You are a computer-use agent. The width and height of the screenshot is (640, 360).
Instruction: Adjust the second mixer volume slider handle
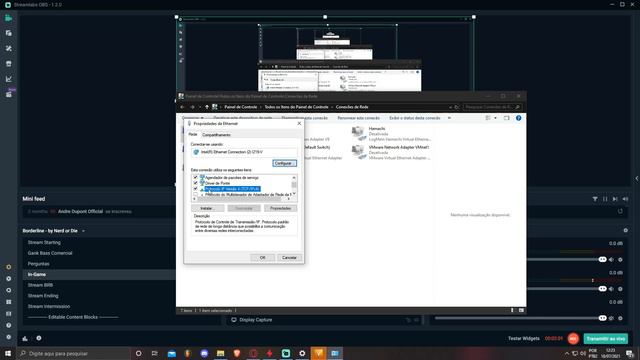pos(602,289)
